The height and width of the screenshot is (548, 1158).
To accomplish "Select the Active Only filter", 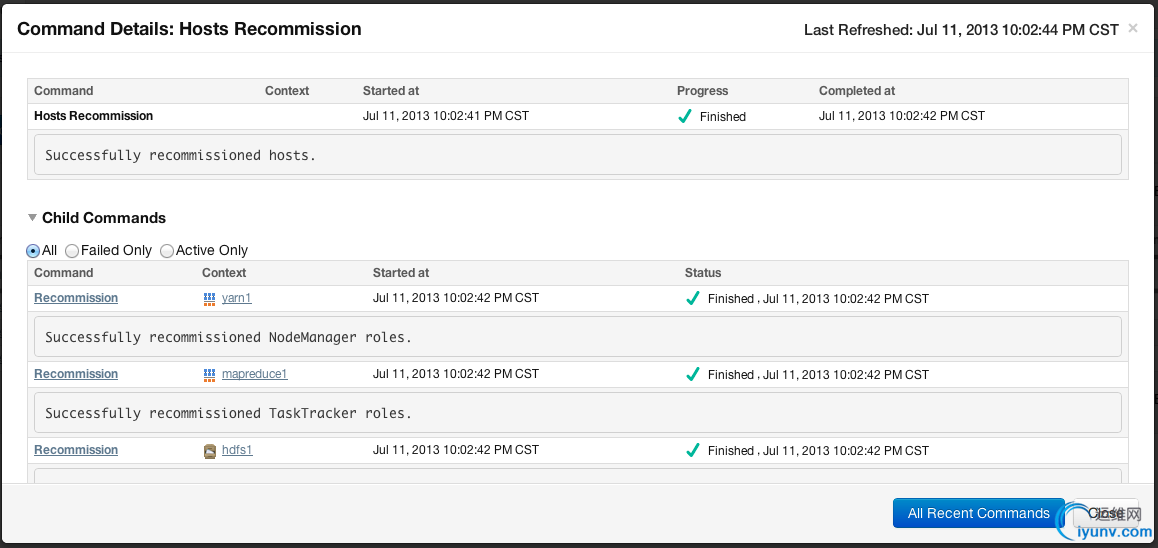I will coord(167,251).
